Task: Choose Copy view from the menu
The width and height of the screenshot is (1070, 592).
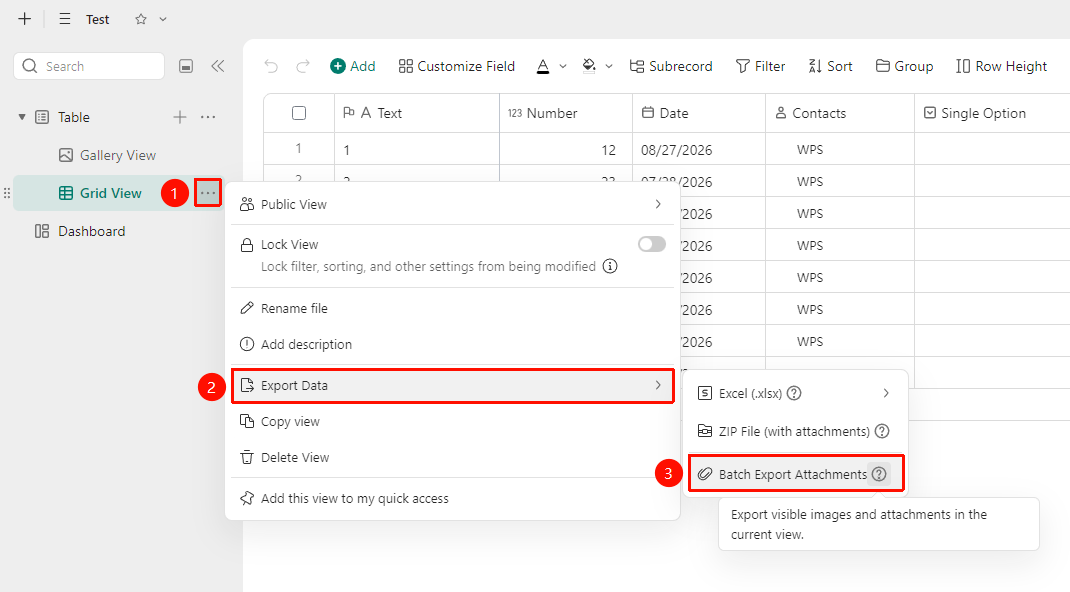Action: (x=452, y=421)
